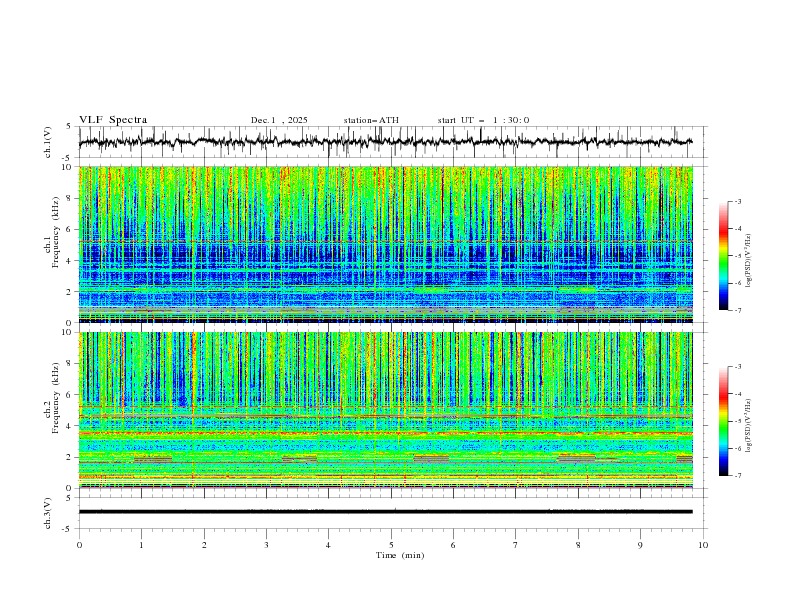Image resolution: width=792 pixels, height=612 pixels.
Task: Click the ch.2 PSD color scale bar
Action: coord(723,421)
